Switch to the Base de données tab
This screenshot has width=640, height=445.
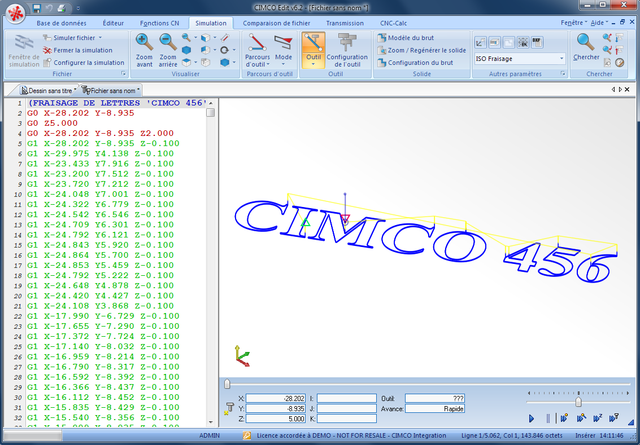tap(61, 23)
